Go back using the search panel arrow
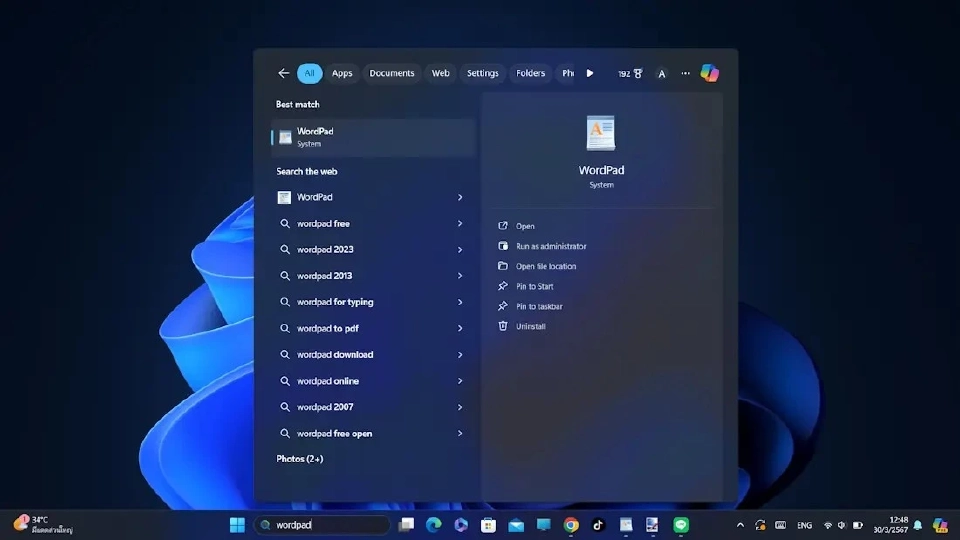 coord(283,73)
